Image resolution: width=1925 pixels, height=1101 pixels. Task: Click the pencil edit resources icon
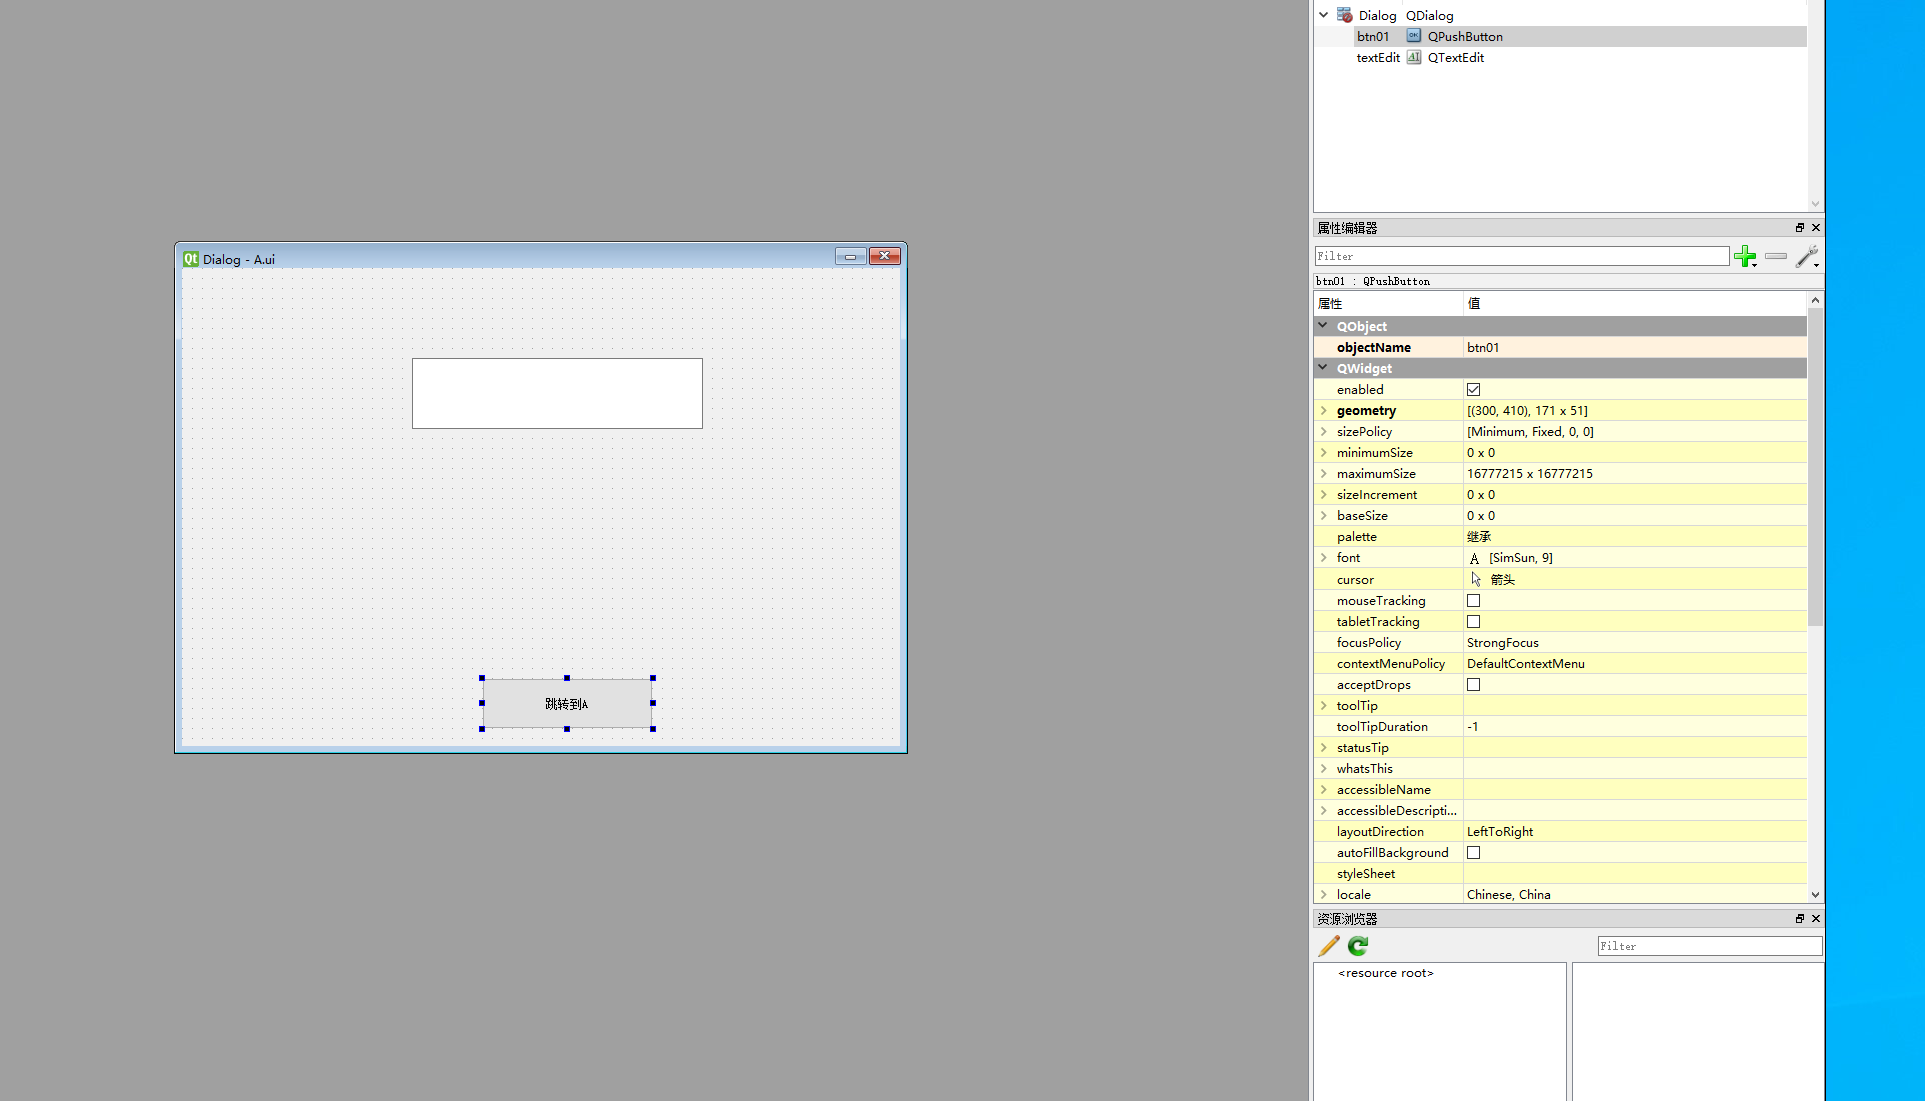(x=1329, y=946)
